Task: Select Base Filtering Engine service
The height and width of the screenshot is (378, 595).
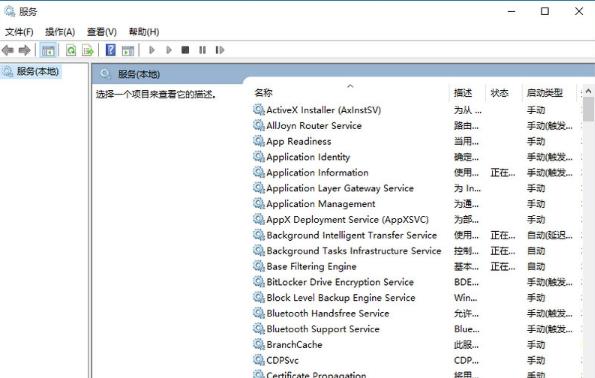Action: pos(312,266)
